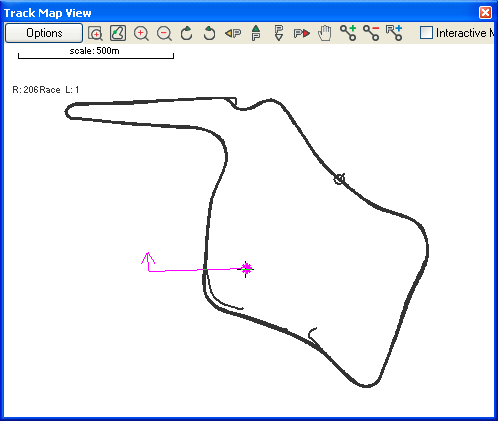Select the zoom-to-track fit icon
498x421 pixels.
(118, 33)
